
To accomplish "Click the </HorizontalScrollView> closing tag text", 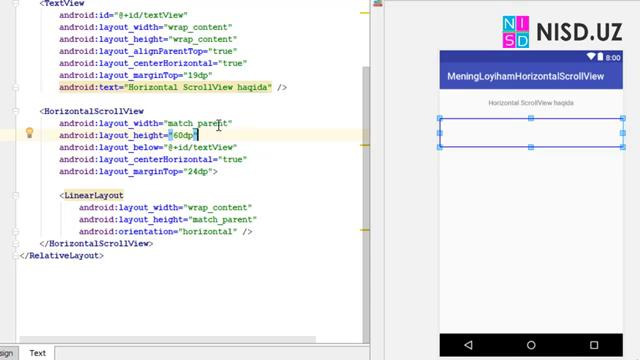I will 96,244.
